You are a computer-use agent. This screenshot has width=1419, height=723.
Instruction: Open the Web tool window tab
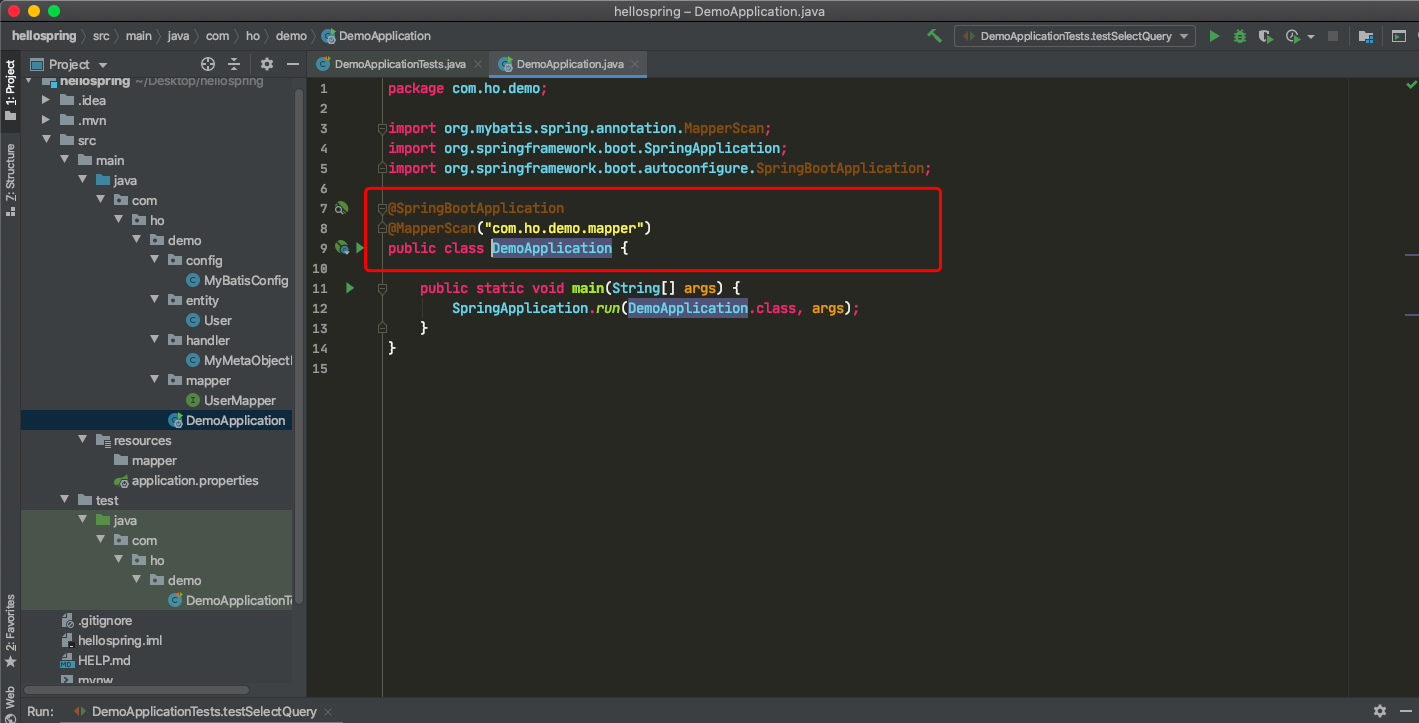pyautogui.click(x=10, y=703)
